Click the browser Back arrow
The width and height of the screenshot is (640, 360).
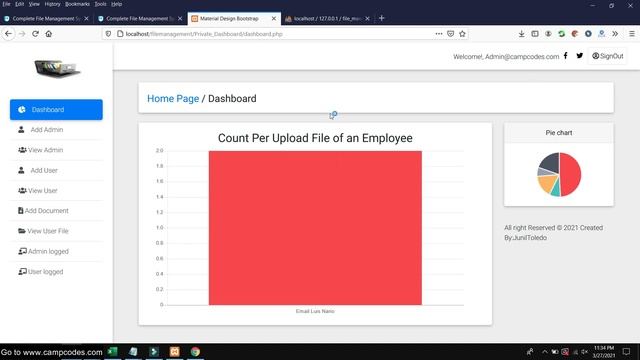(9, 34)
